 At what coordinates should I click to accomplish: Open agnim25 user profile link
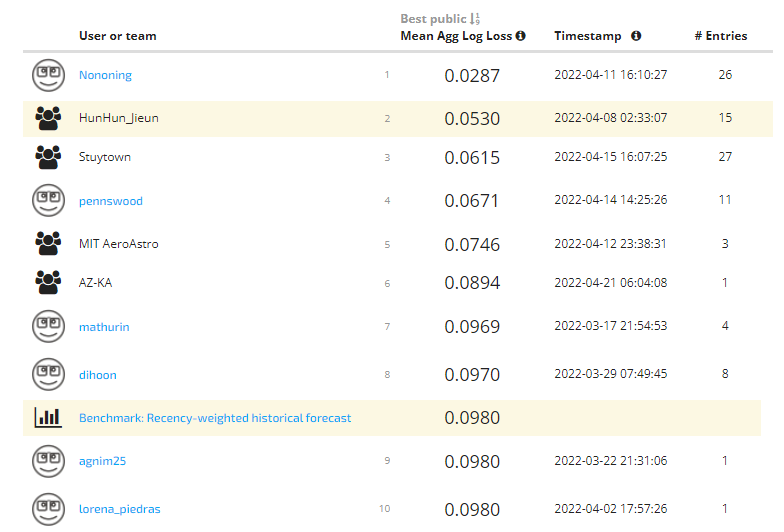[x=102, y=461]
